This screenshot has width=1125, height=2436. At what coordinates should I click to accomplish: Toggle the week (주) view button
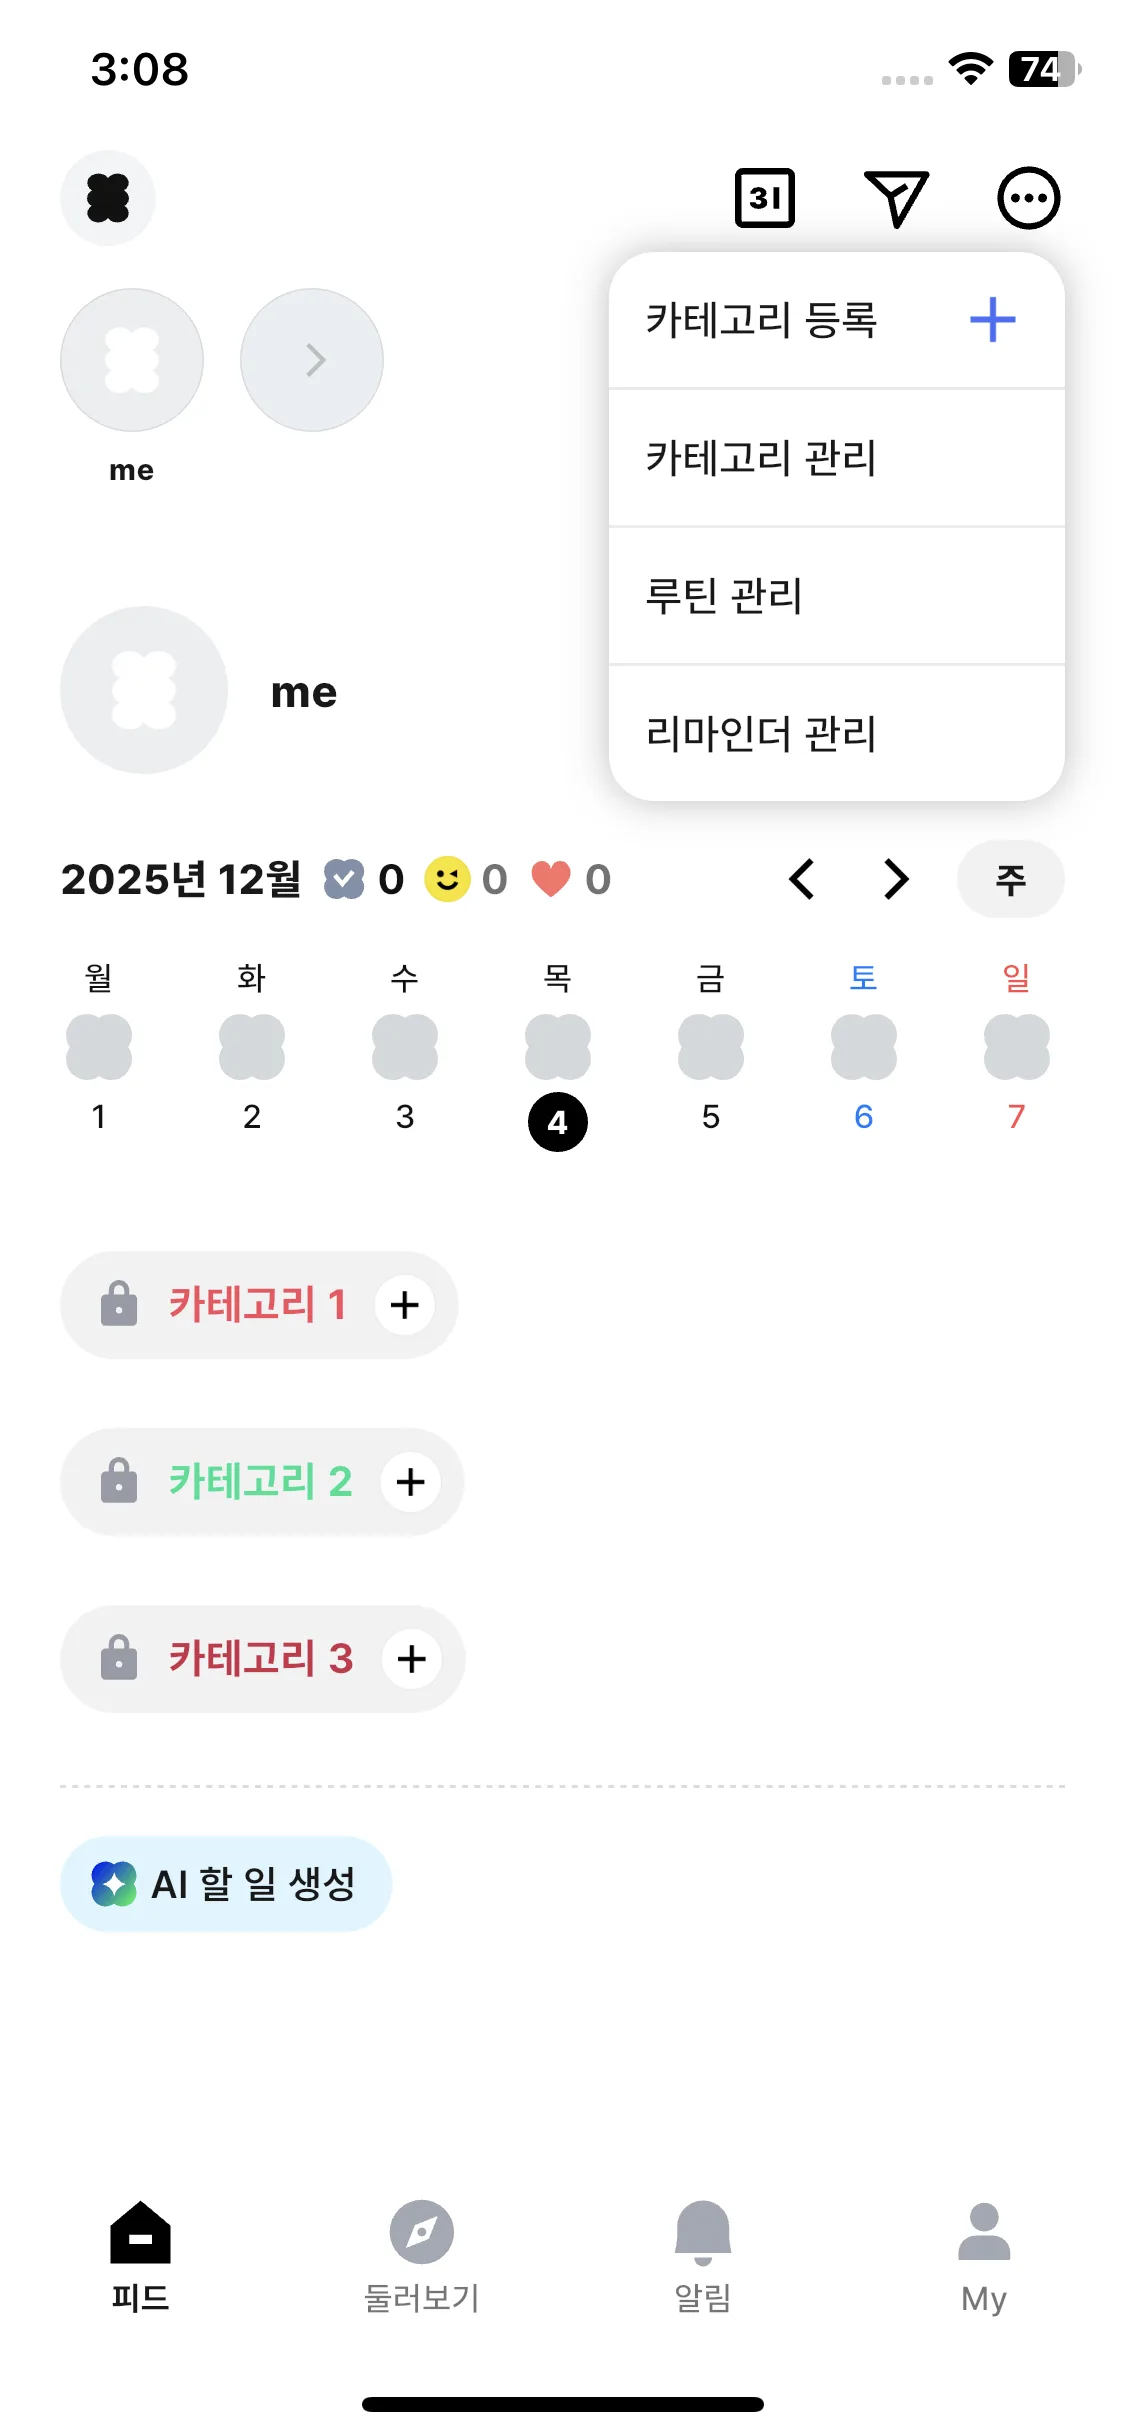point(1010,880)
